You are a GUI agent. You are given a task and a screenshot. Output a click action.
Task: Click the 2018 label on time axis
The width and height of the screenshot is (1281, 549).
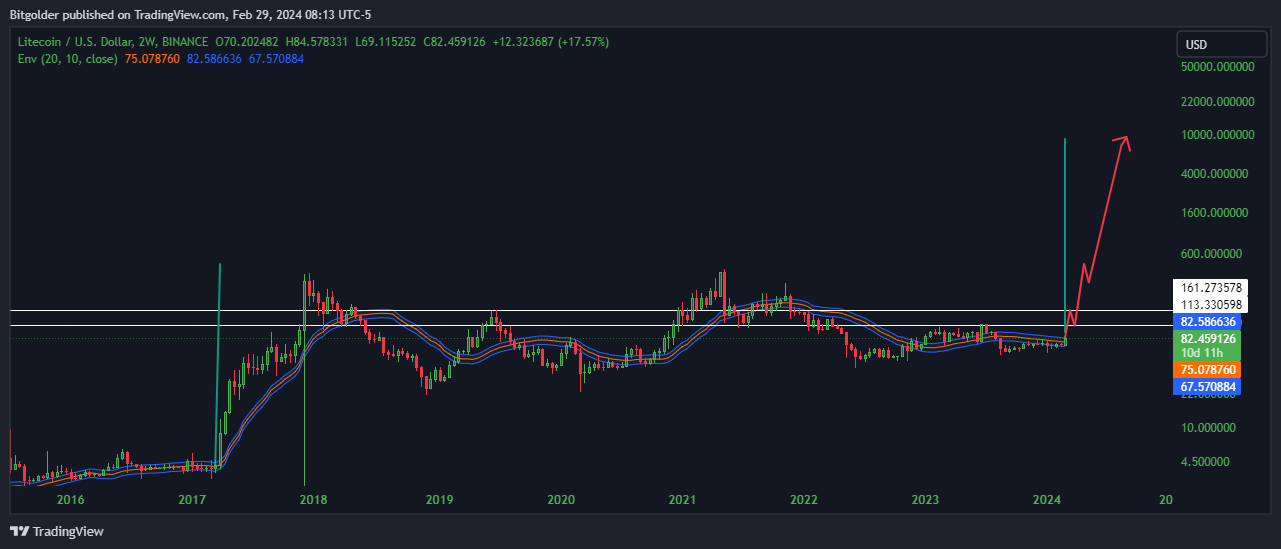click(x=314, y=499)
